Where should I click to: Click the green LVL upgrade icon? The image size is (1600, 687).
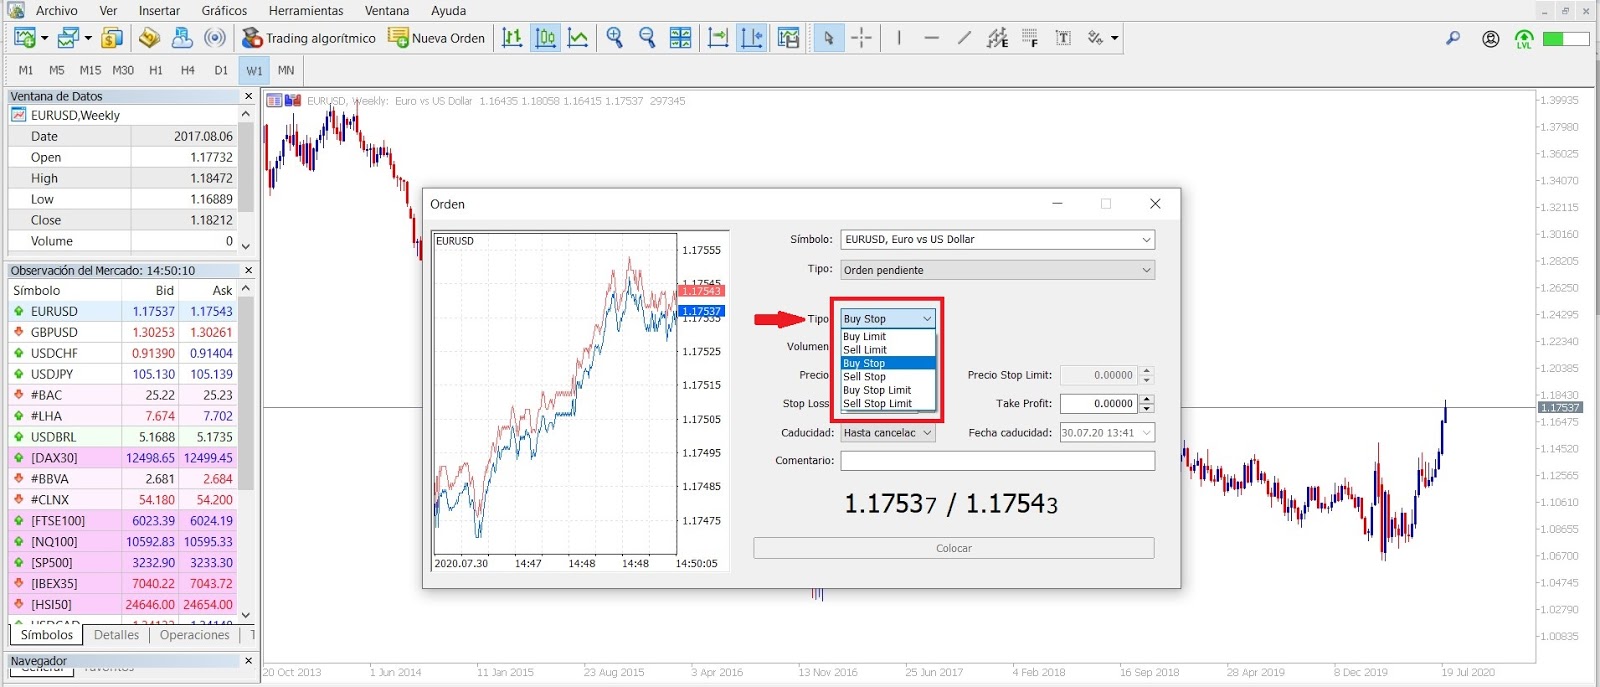tap(1524, 39)
